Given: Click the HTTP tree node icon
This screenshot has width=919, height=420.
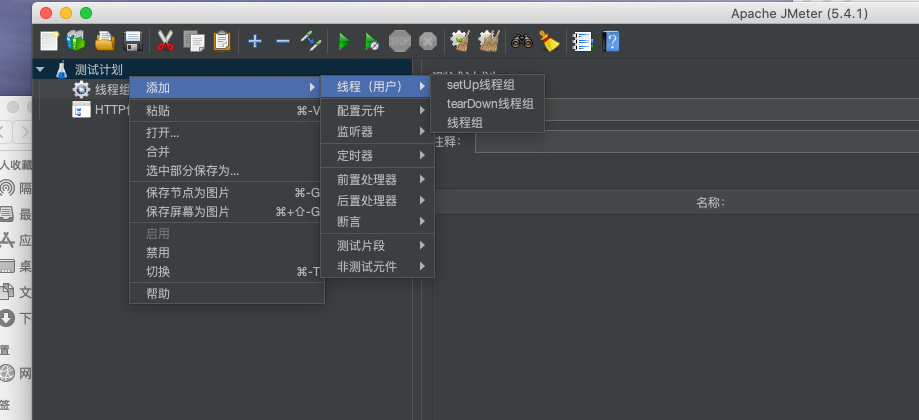Looking at the screenshot, I should click(81, 110).
